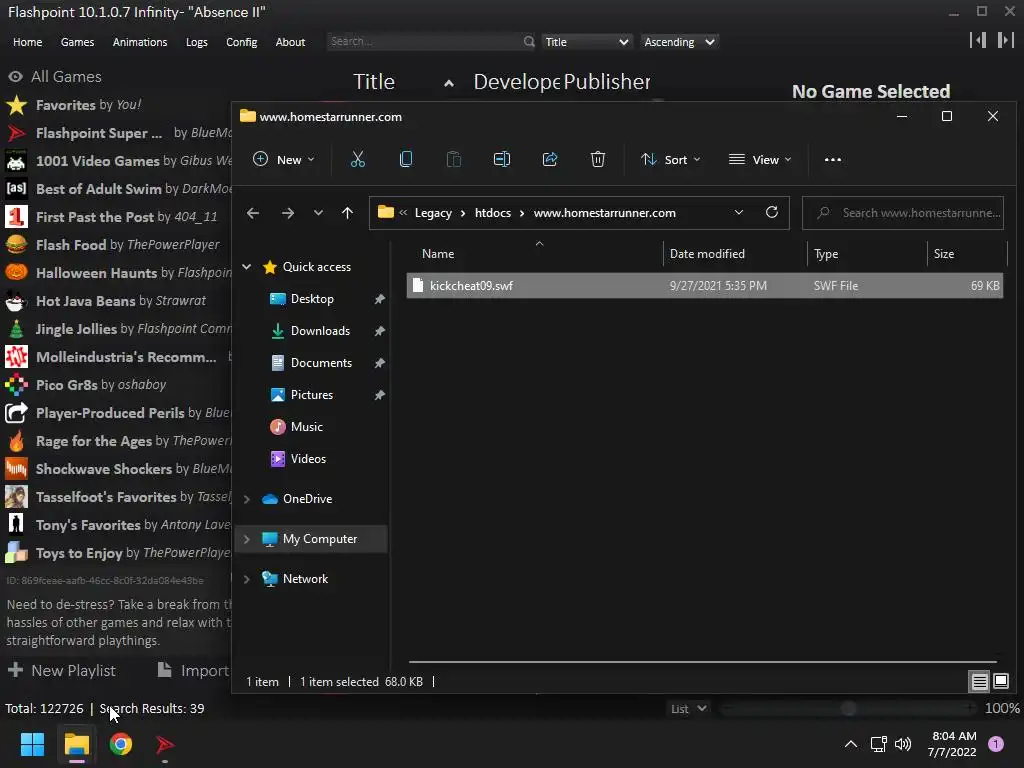Open the View dropdown

click(x=760, y=159)
